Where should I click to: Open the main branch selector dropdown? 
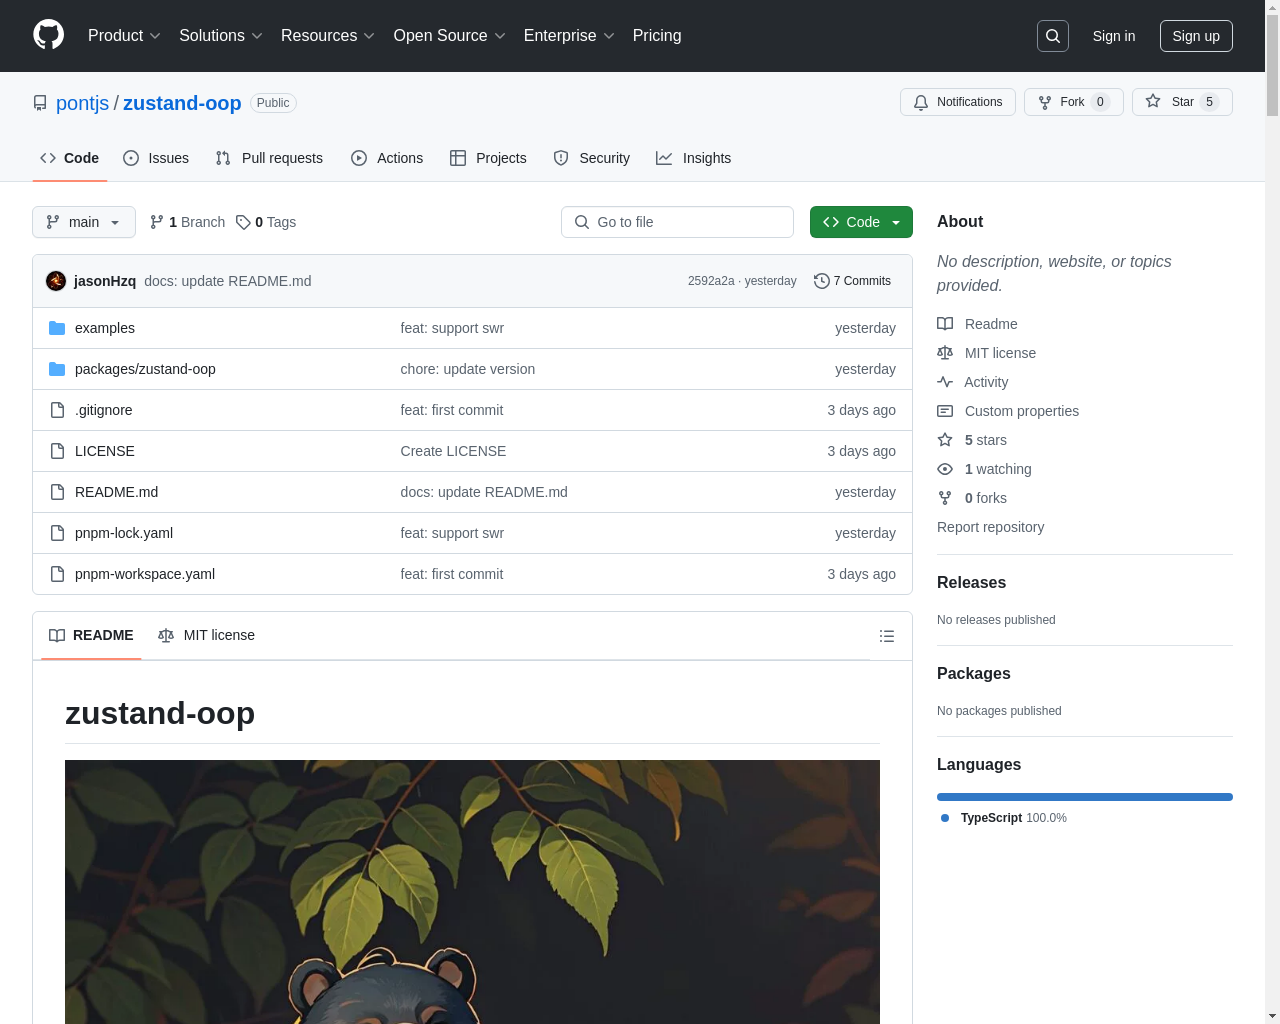pos(84,222)
